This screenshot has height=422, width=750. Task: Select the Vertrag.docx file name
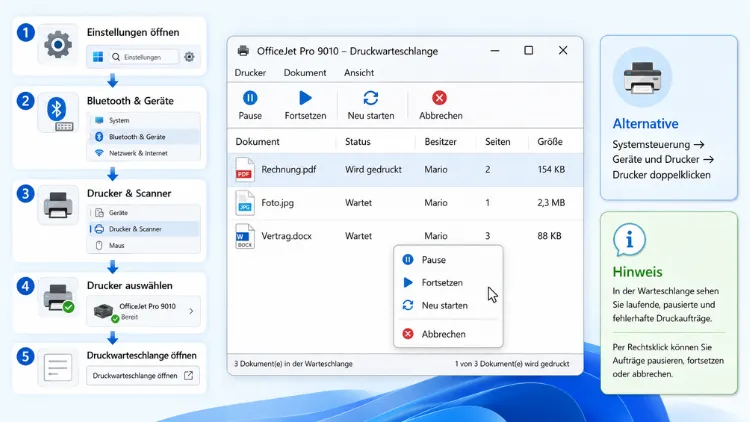(x=286, y=236)
